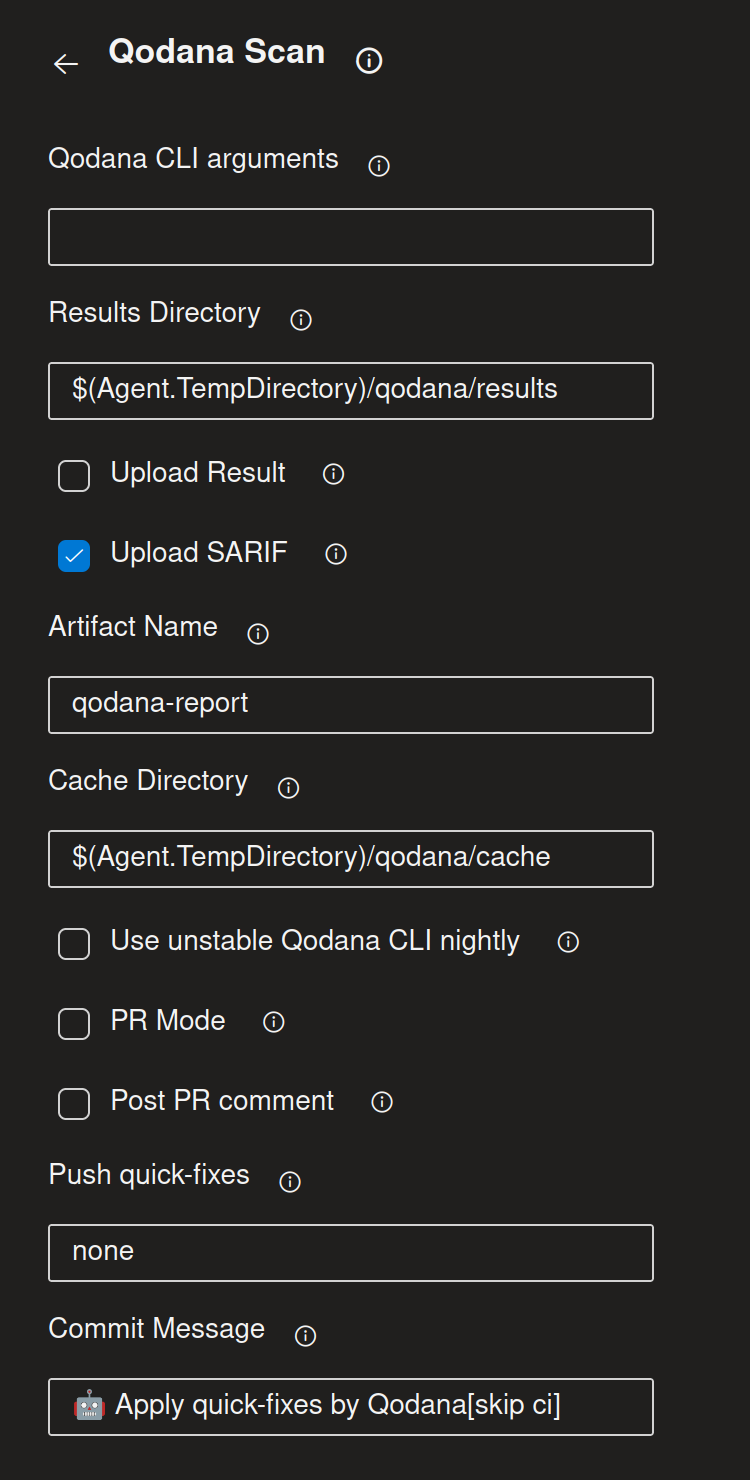
Task: Check the Post PR comment option
Action: (73, 1103)
